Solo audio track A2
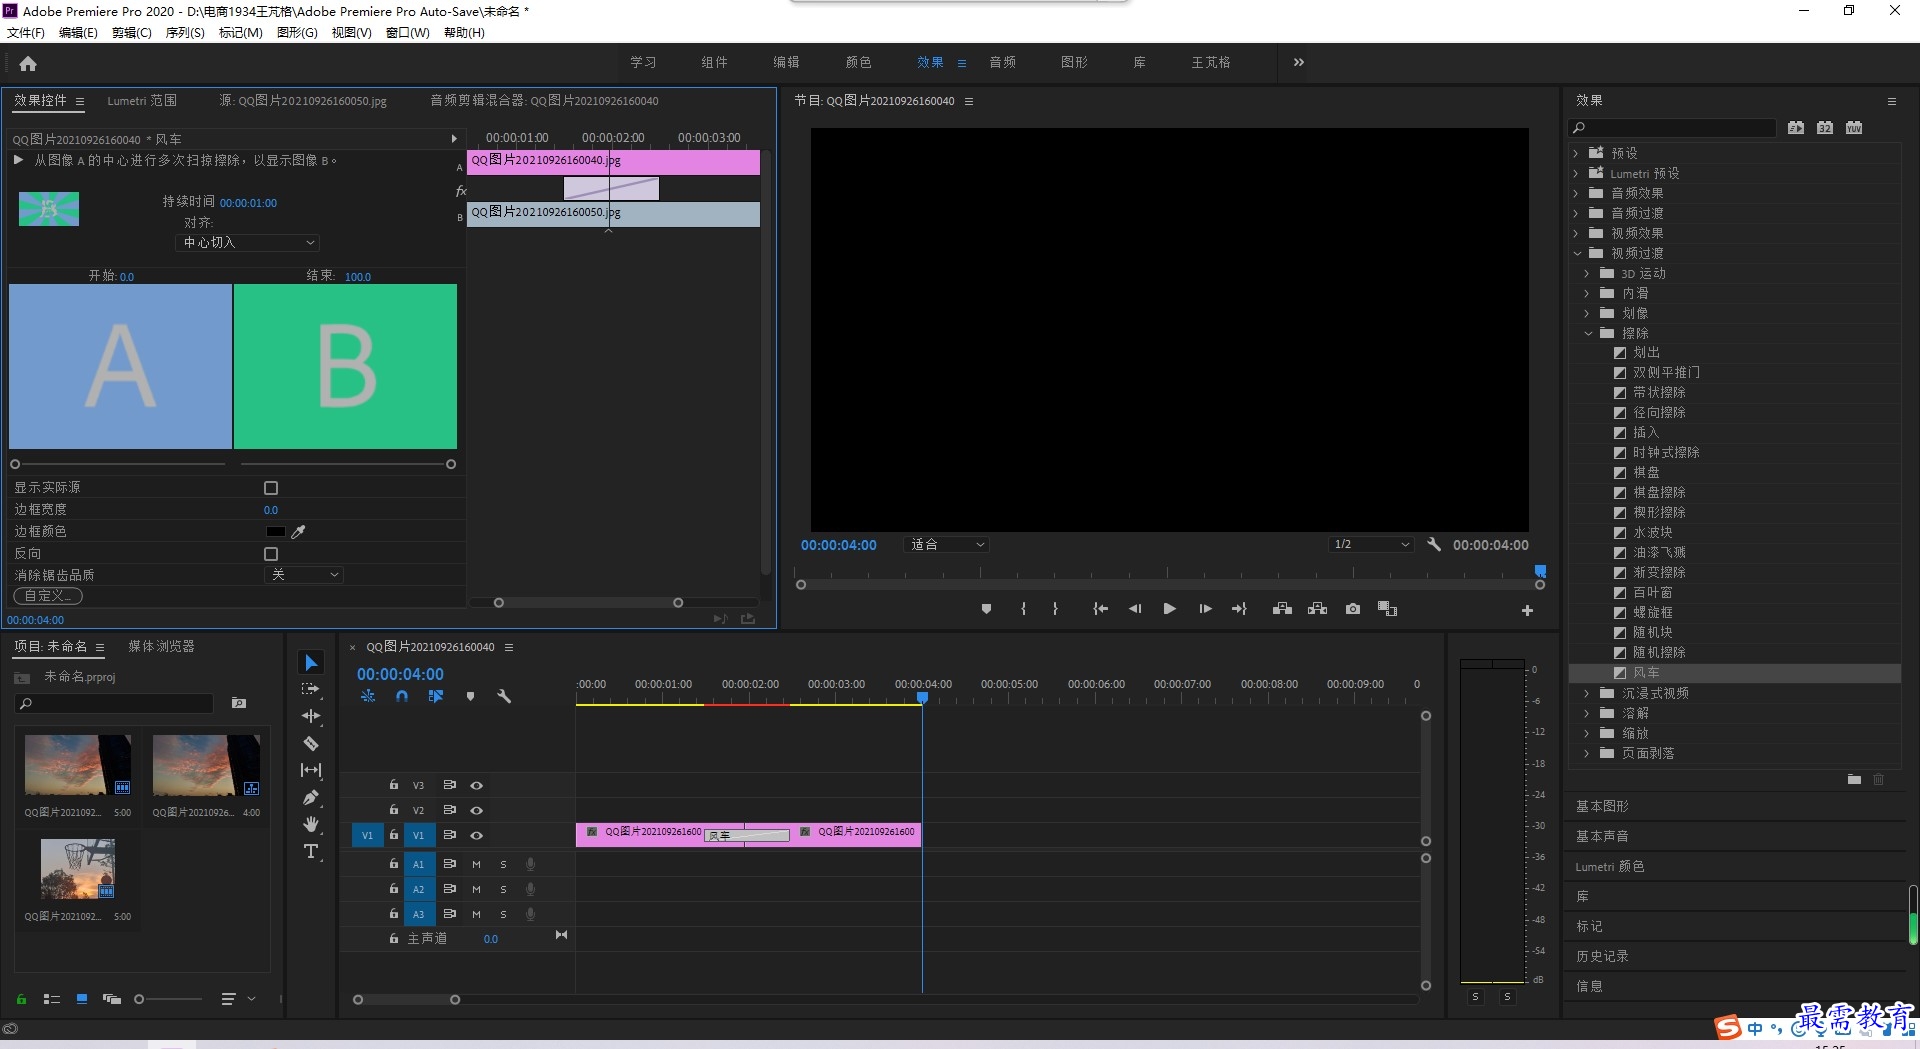The width and height of the screenshot is (1920, 1049). click(503, 889)
